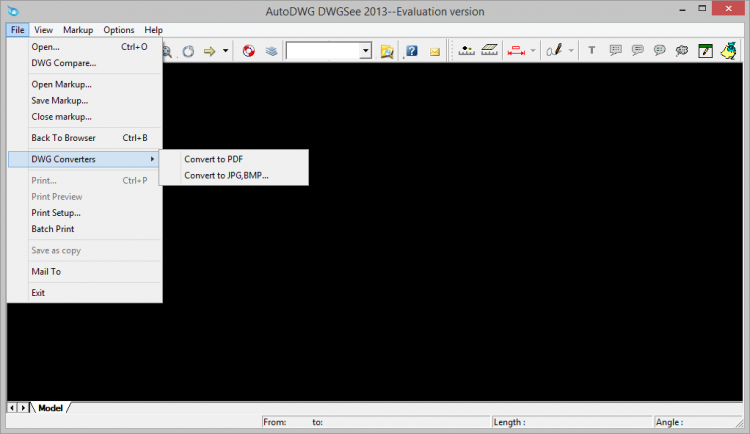The image size is (750, 434).
Task: Open the dropdown next to the yellow arrow
Action: [225, 51]
